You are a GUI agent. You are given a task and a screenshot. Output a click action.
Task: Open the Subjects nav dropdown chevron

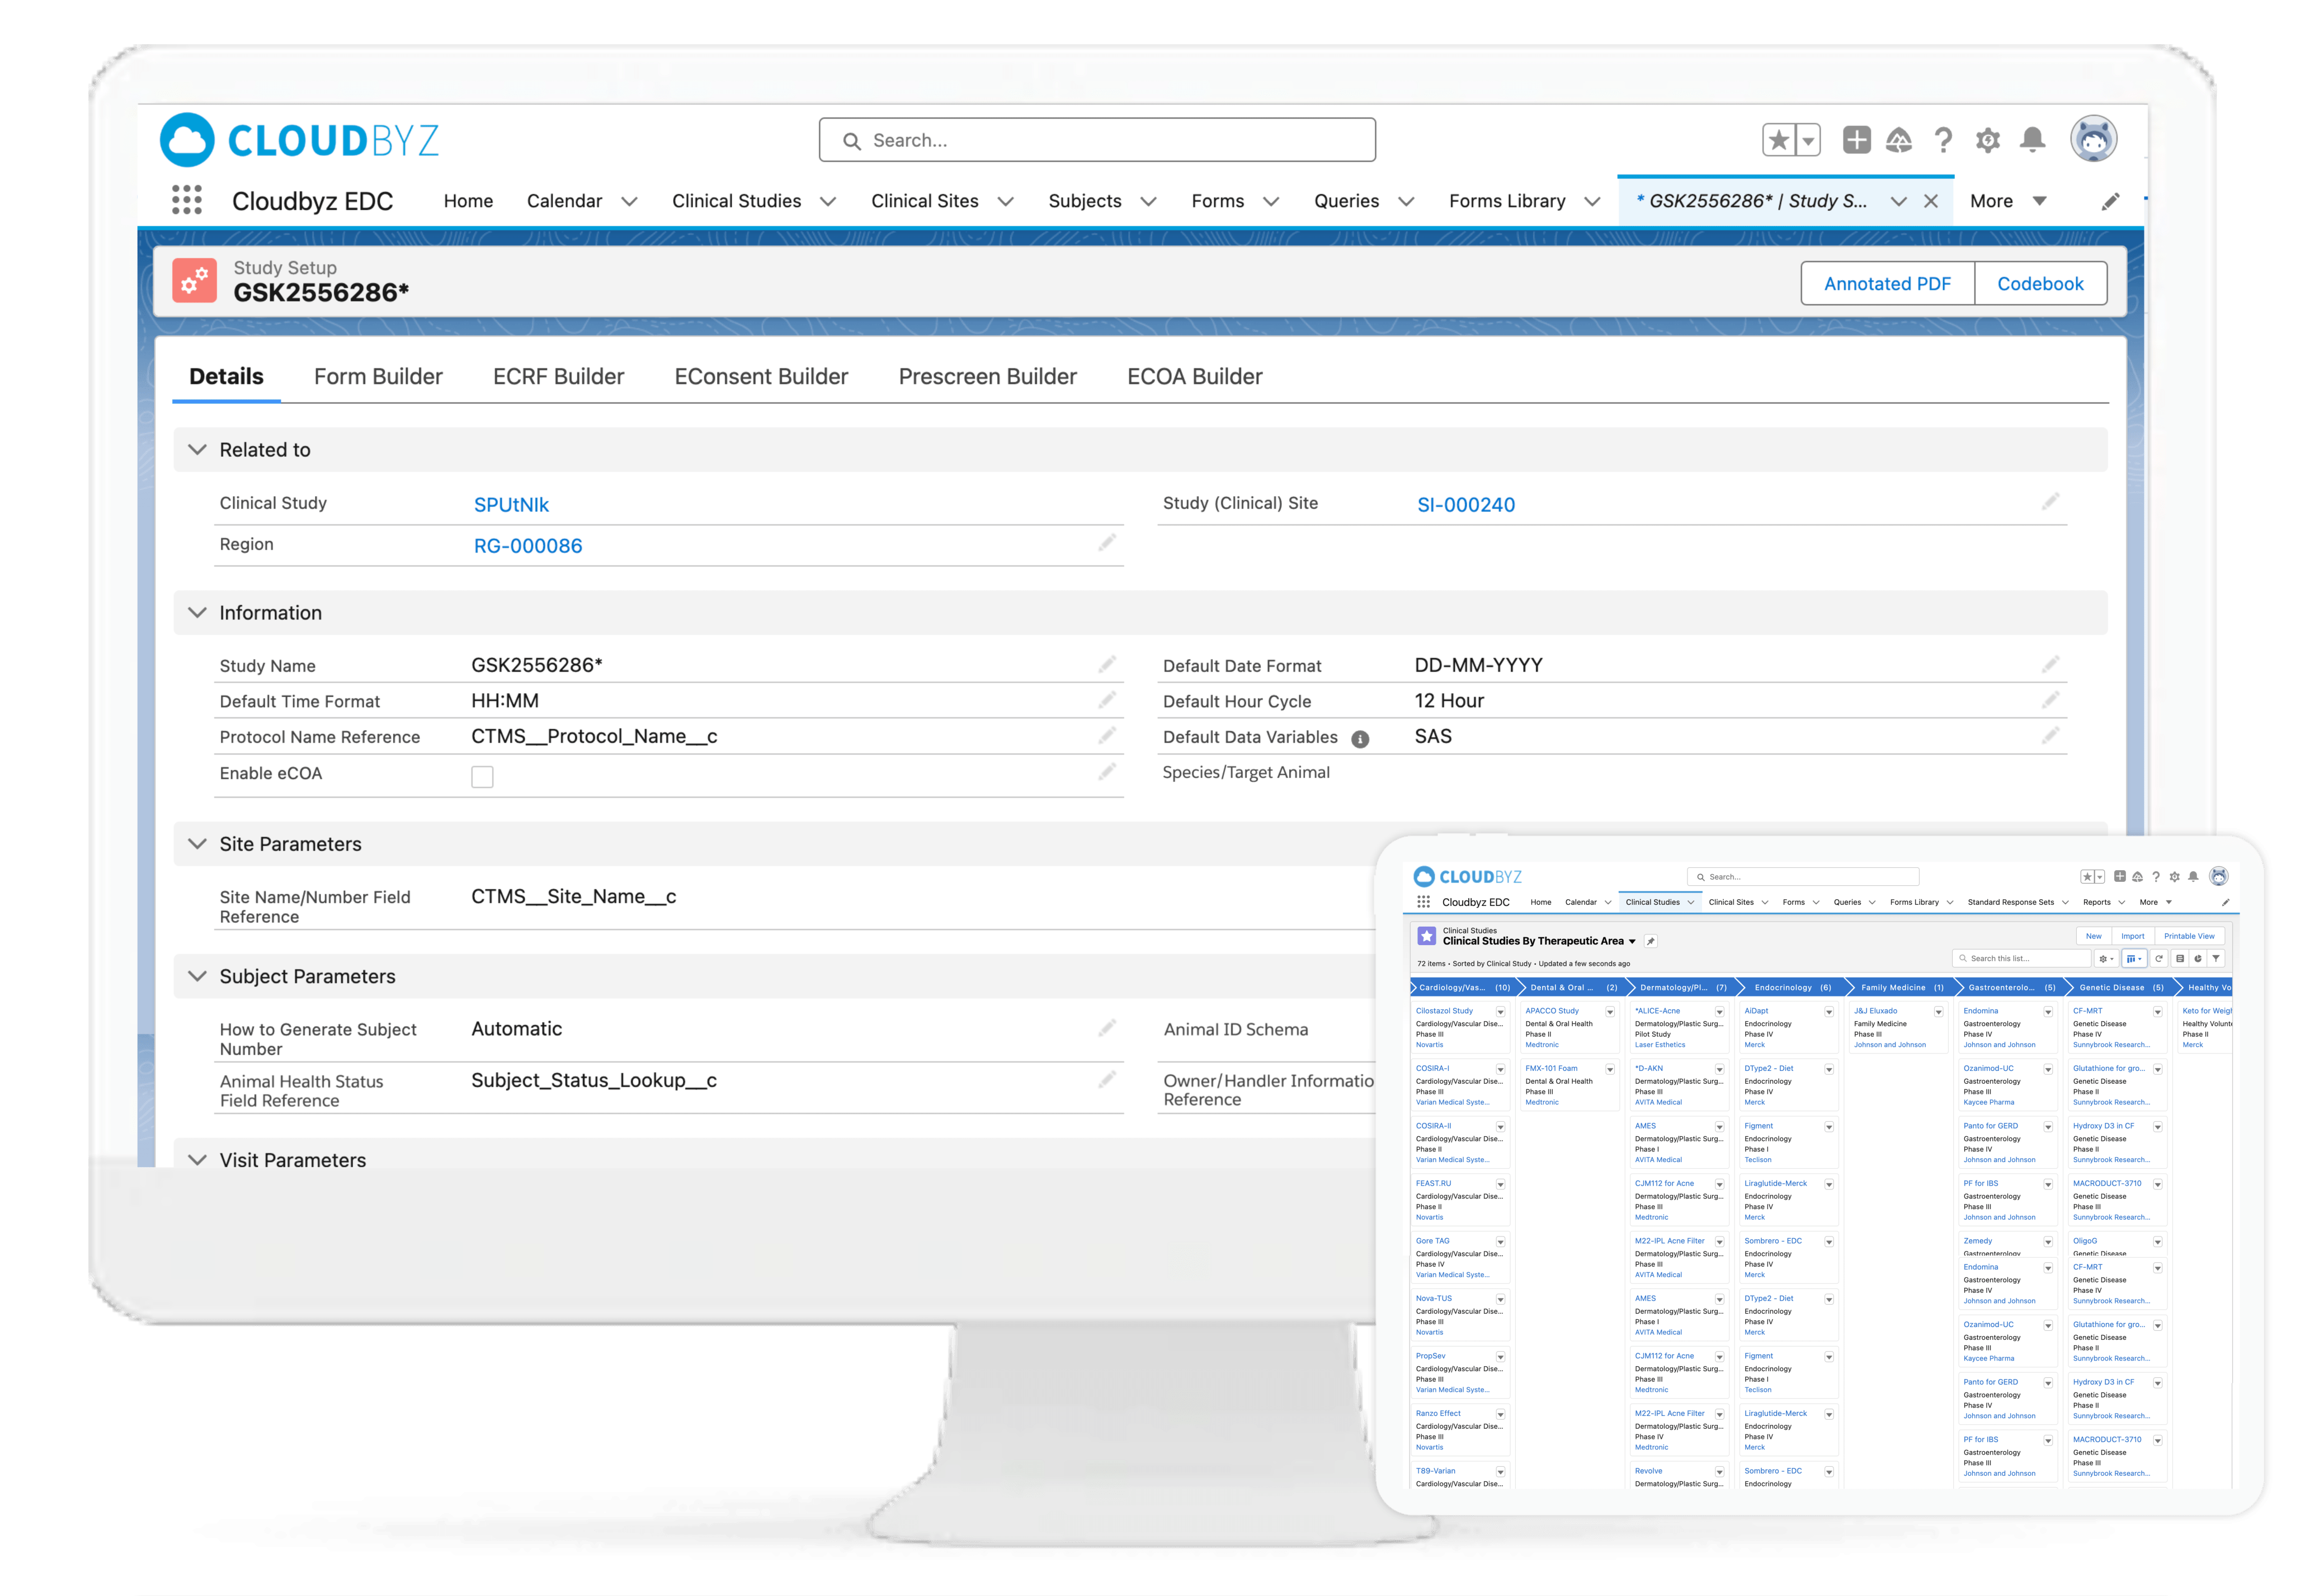(1149, 201)
